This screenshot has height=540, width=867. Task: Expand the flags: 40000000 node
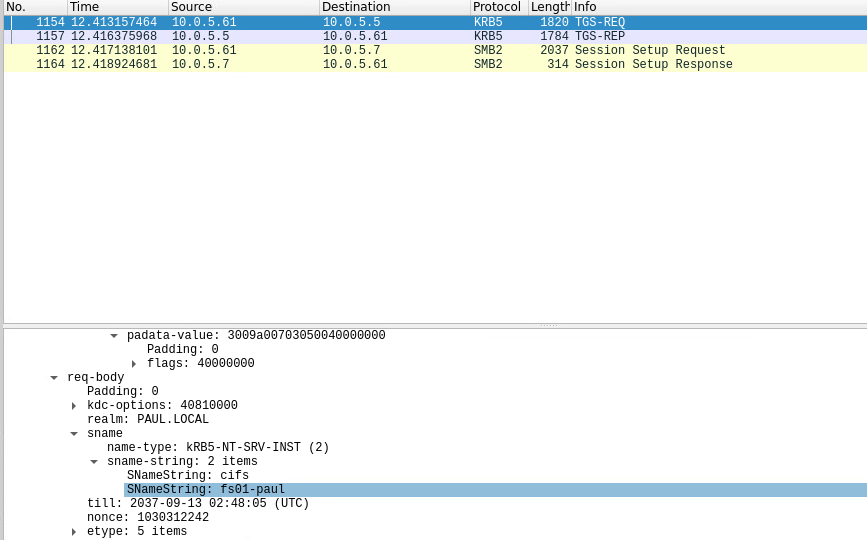(134, 364)
